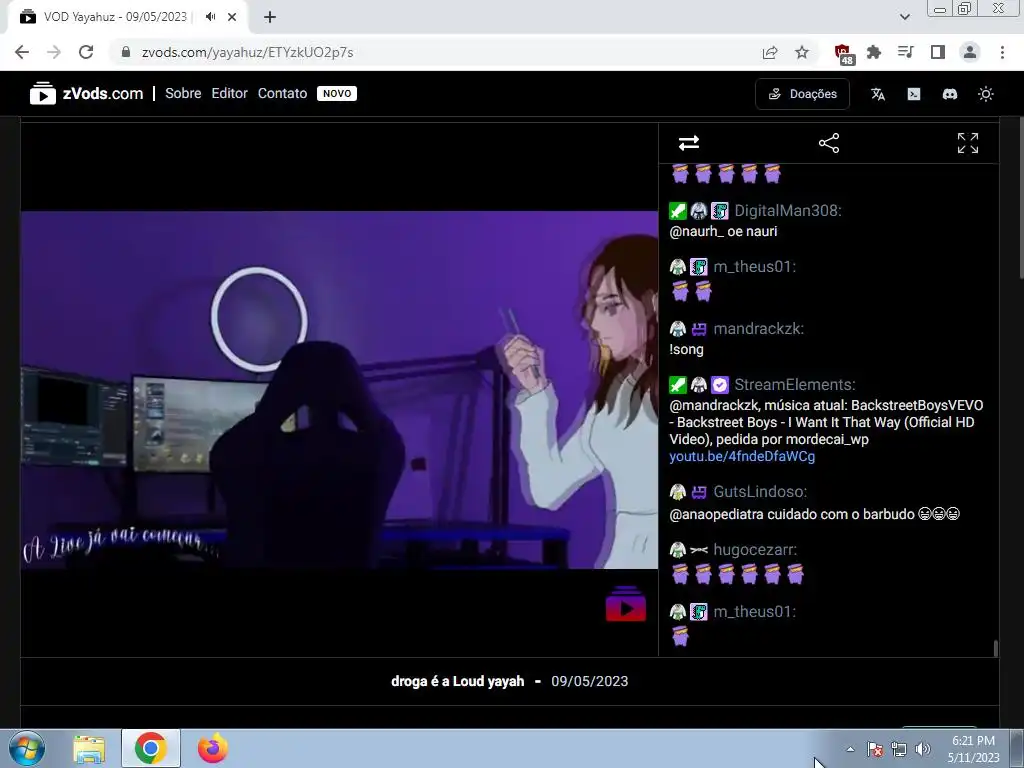1024x768 pixels.
Task: Expand chat to fullscreen icon
Action: [x=968, y=143]
